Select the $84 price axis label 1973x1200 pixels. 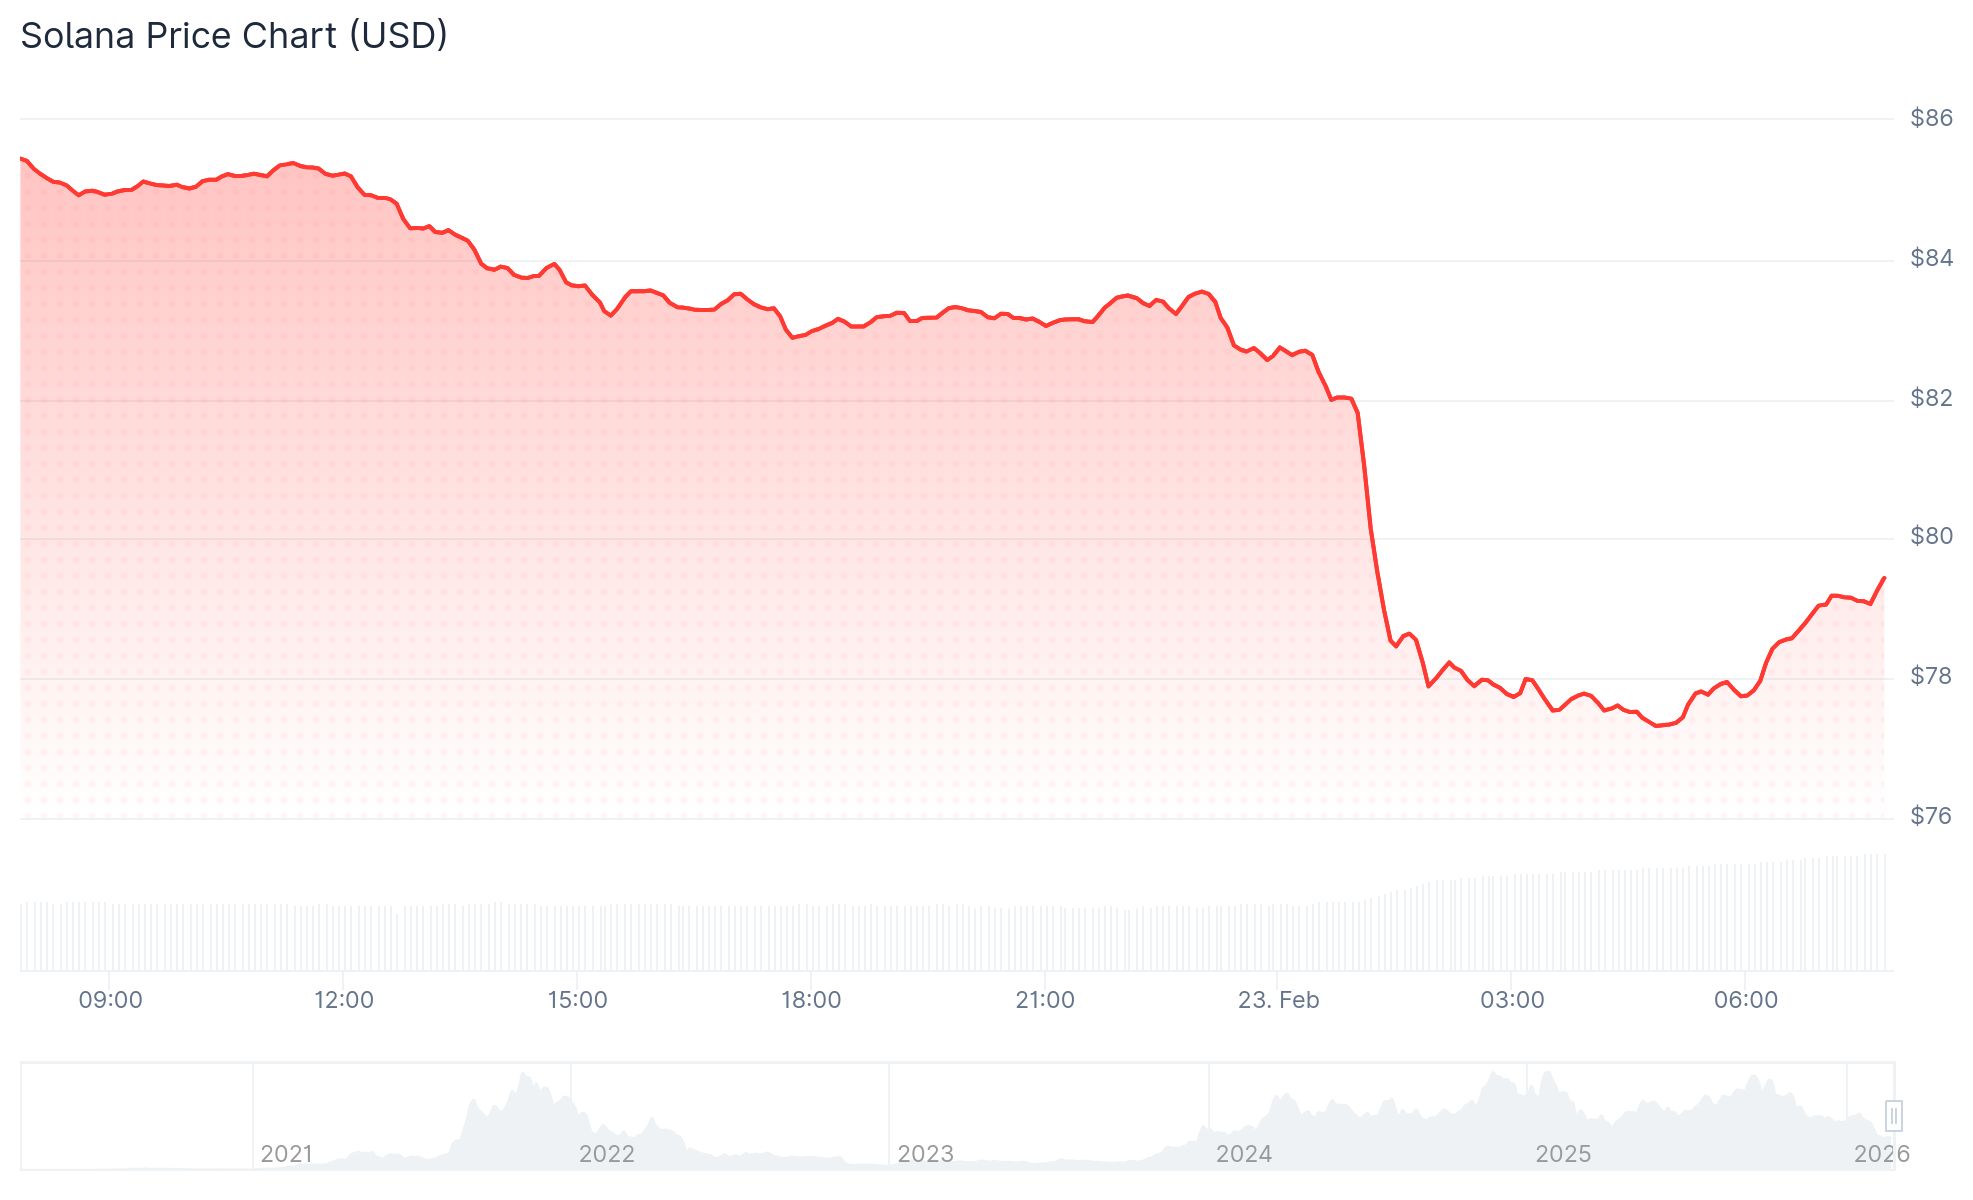pyautogui.click(x=1931, y=258)
